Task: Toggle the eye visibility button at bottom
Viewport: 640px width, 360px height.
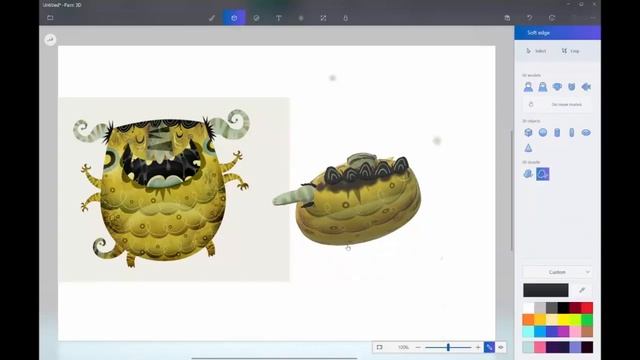Action: [x=501, y=347]
